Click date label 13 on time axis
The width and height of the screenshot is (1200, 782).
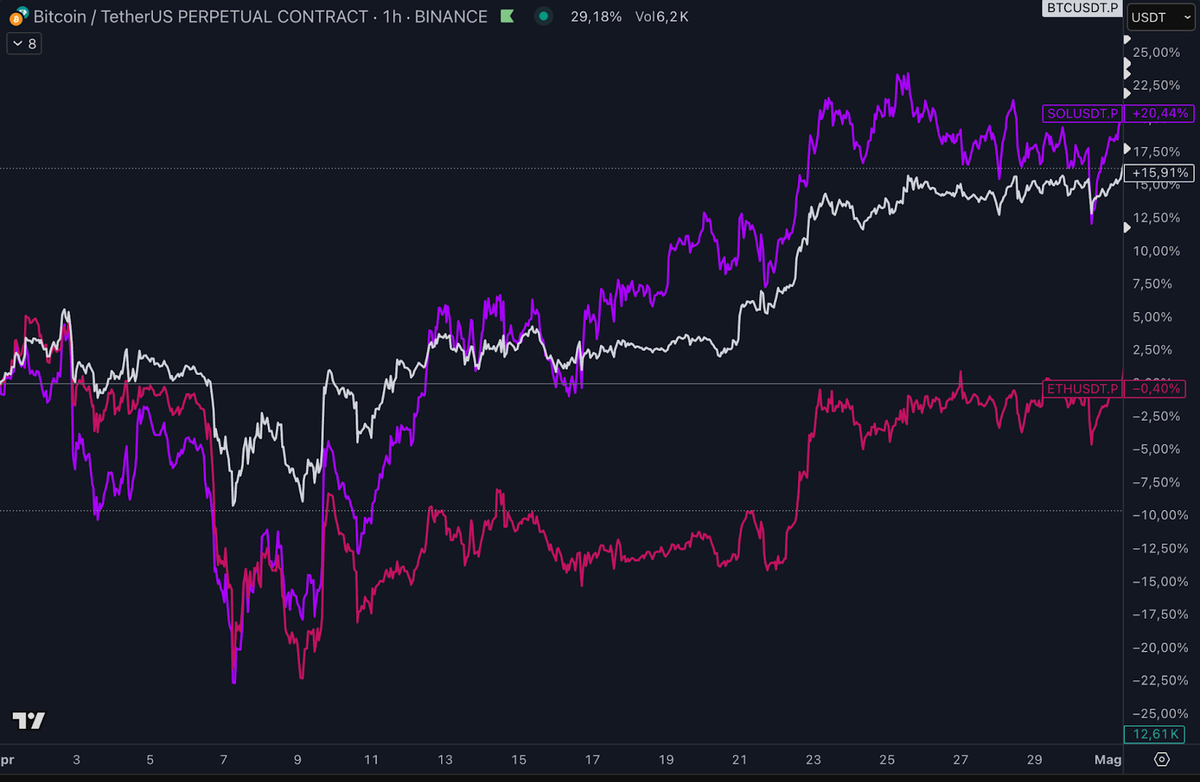[x=445, y=760]
